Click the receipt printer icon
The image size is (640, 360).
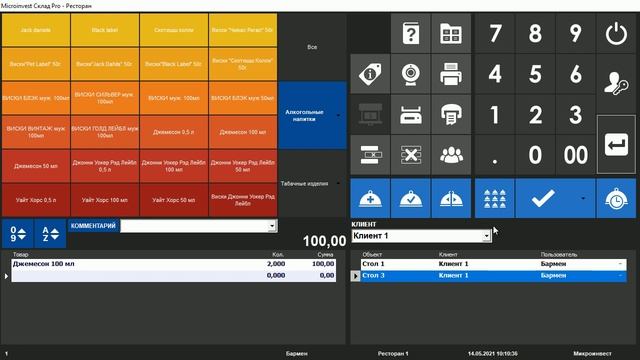(x=451, y=114)
